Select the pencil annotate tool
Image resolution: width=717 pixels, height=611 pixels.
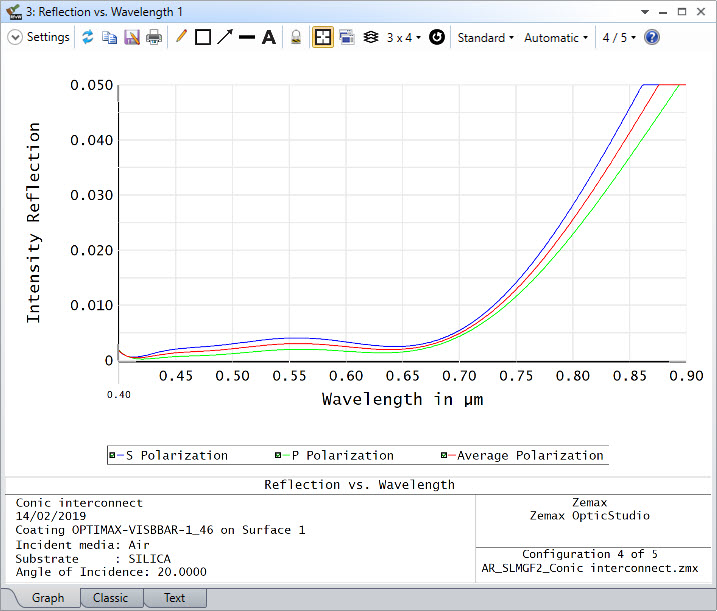tap(181, 37)
